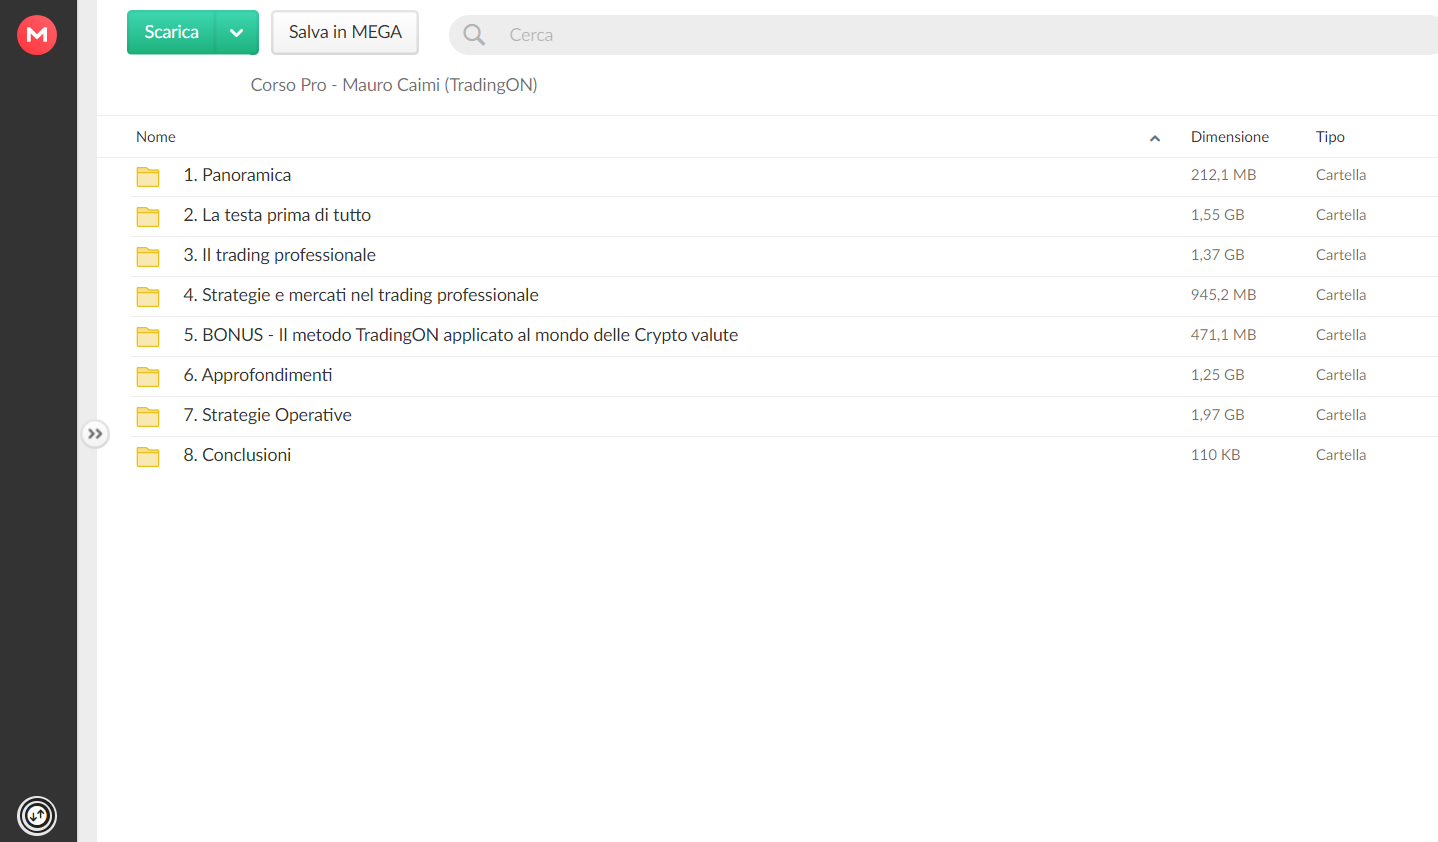
Task: Toggle the sort direction arrow
Action: [1155, 138]
